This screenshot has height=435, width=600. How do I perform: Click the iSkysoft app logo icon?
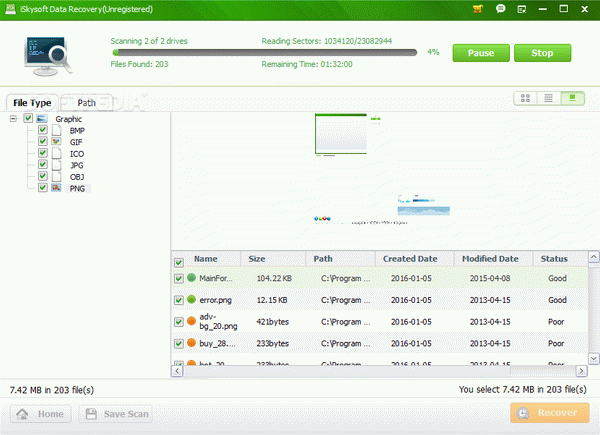[10, 9]
